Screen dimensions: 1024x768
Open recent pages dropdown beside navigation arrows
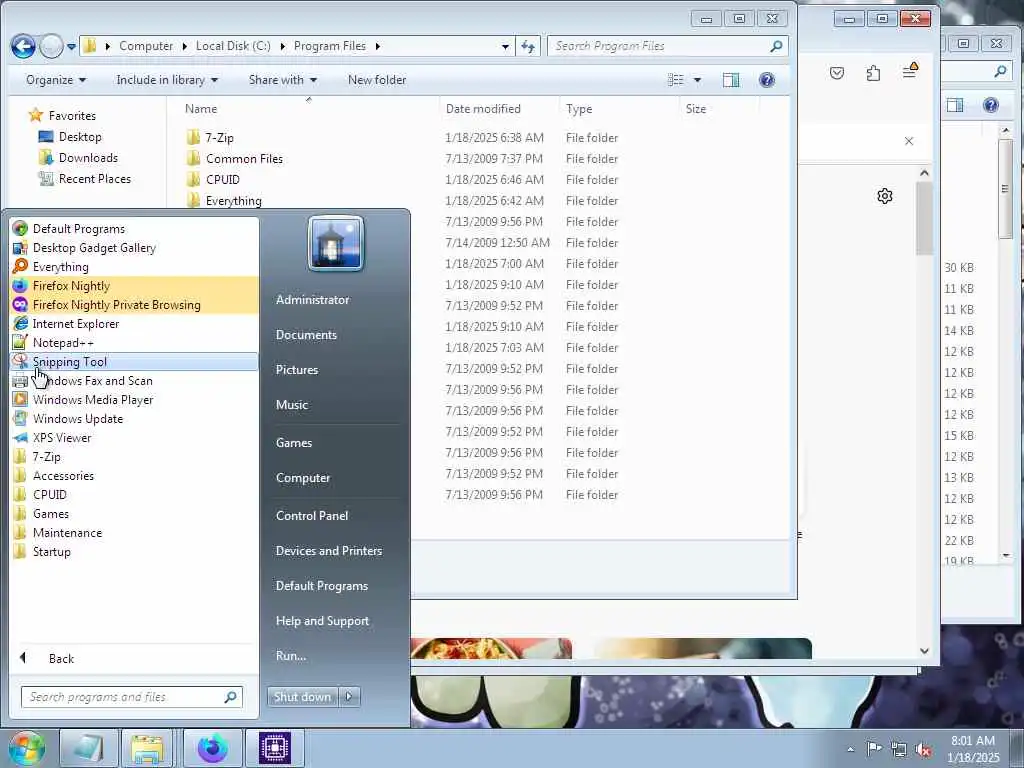71,46
